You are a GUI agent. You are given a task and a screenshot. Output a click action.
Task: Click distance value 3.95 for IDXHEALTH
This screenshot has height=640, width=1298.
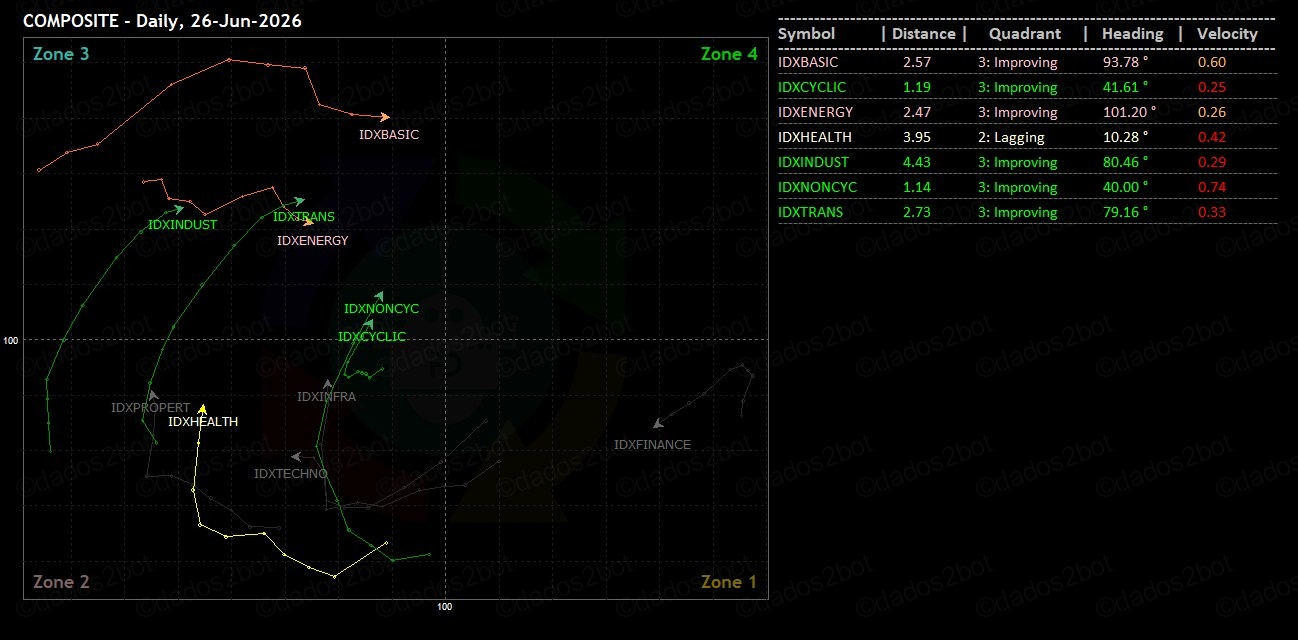coord(916,137)
